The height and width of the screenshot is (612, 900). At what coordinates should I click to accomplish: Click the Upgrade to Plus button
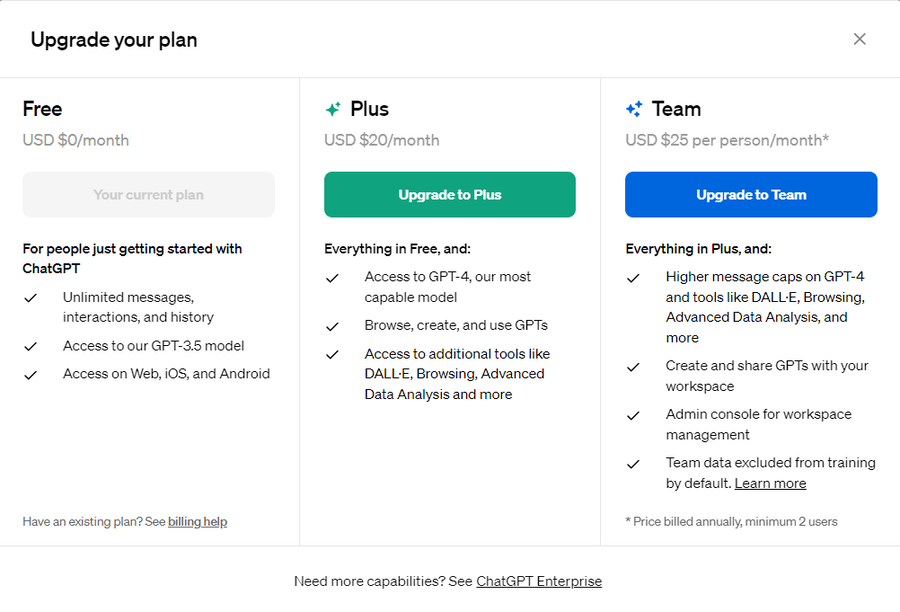[x=449, y=194]
